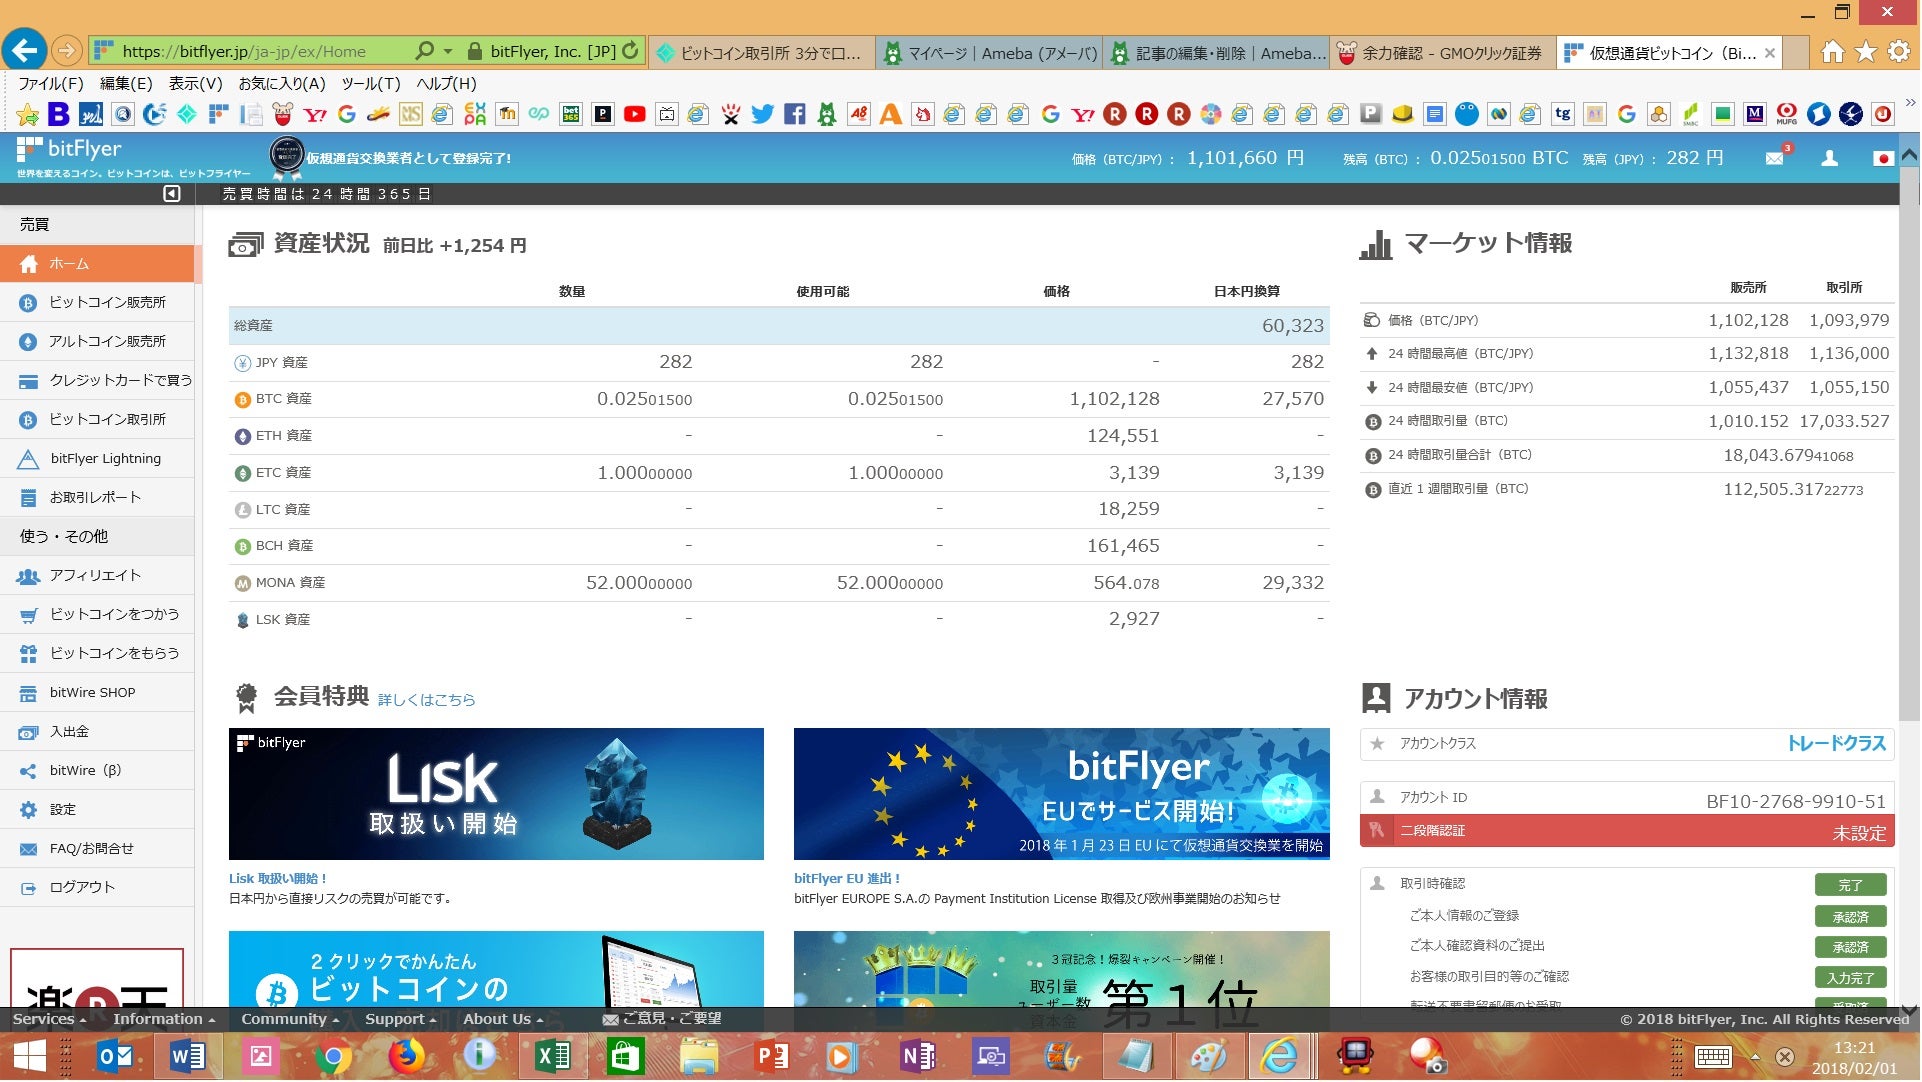This screenshot has width=1922, height=1082.
Task: Open Altcoin sales (アルトコイン販売所)
Action: (x=97, y=342)
